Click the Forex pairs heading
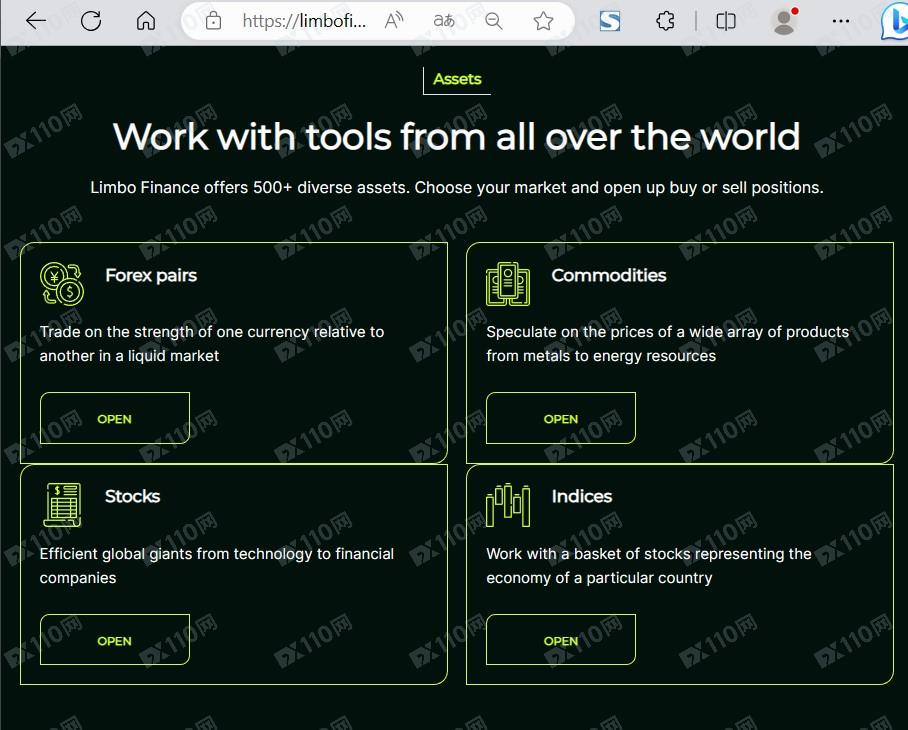908x730 pixels. click(151, 276)
